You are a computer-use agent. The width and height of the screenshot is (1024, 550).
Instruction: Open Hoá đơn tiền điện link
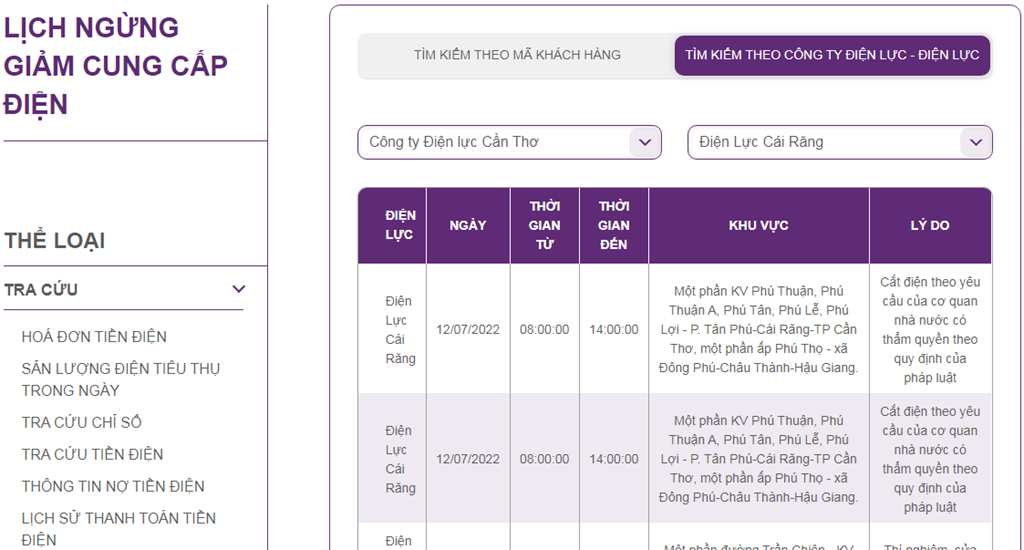[94, 337]
